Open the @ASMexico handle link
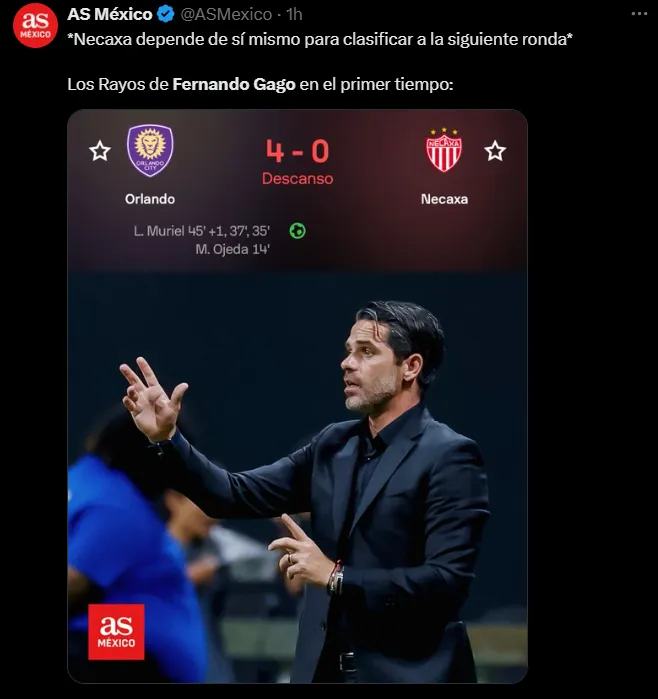Screen dimensions: 658x699 226,14
